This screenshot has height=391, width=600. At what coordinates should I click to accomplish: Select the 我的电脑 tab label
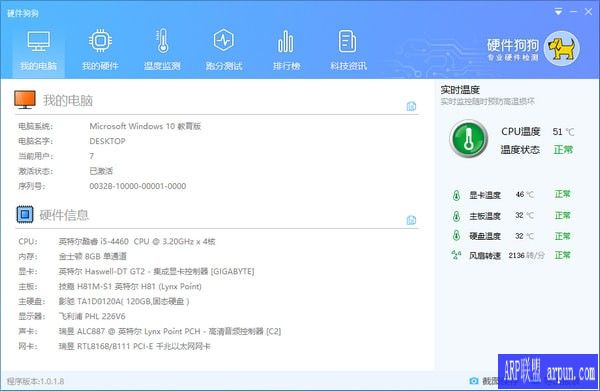[38, 66]
